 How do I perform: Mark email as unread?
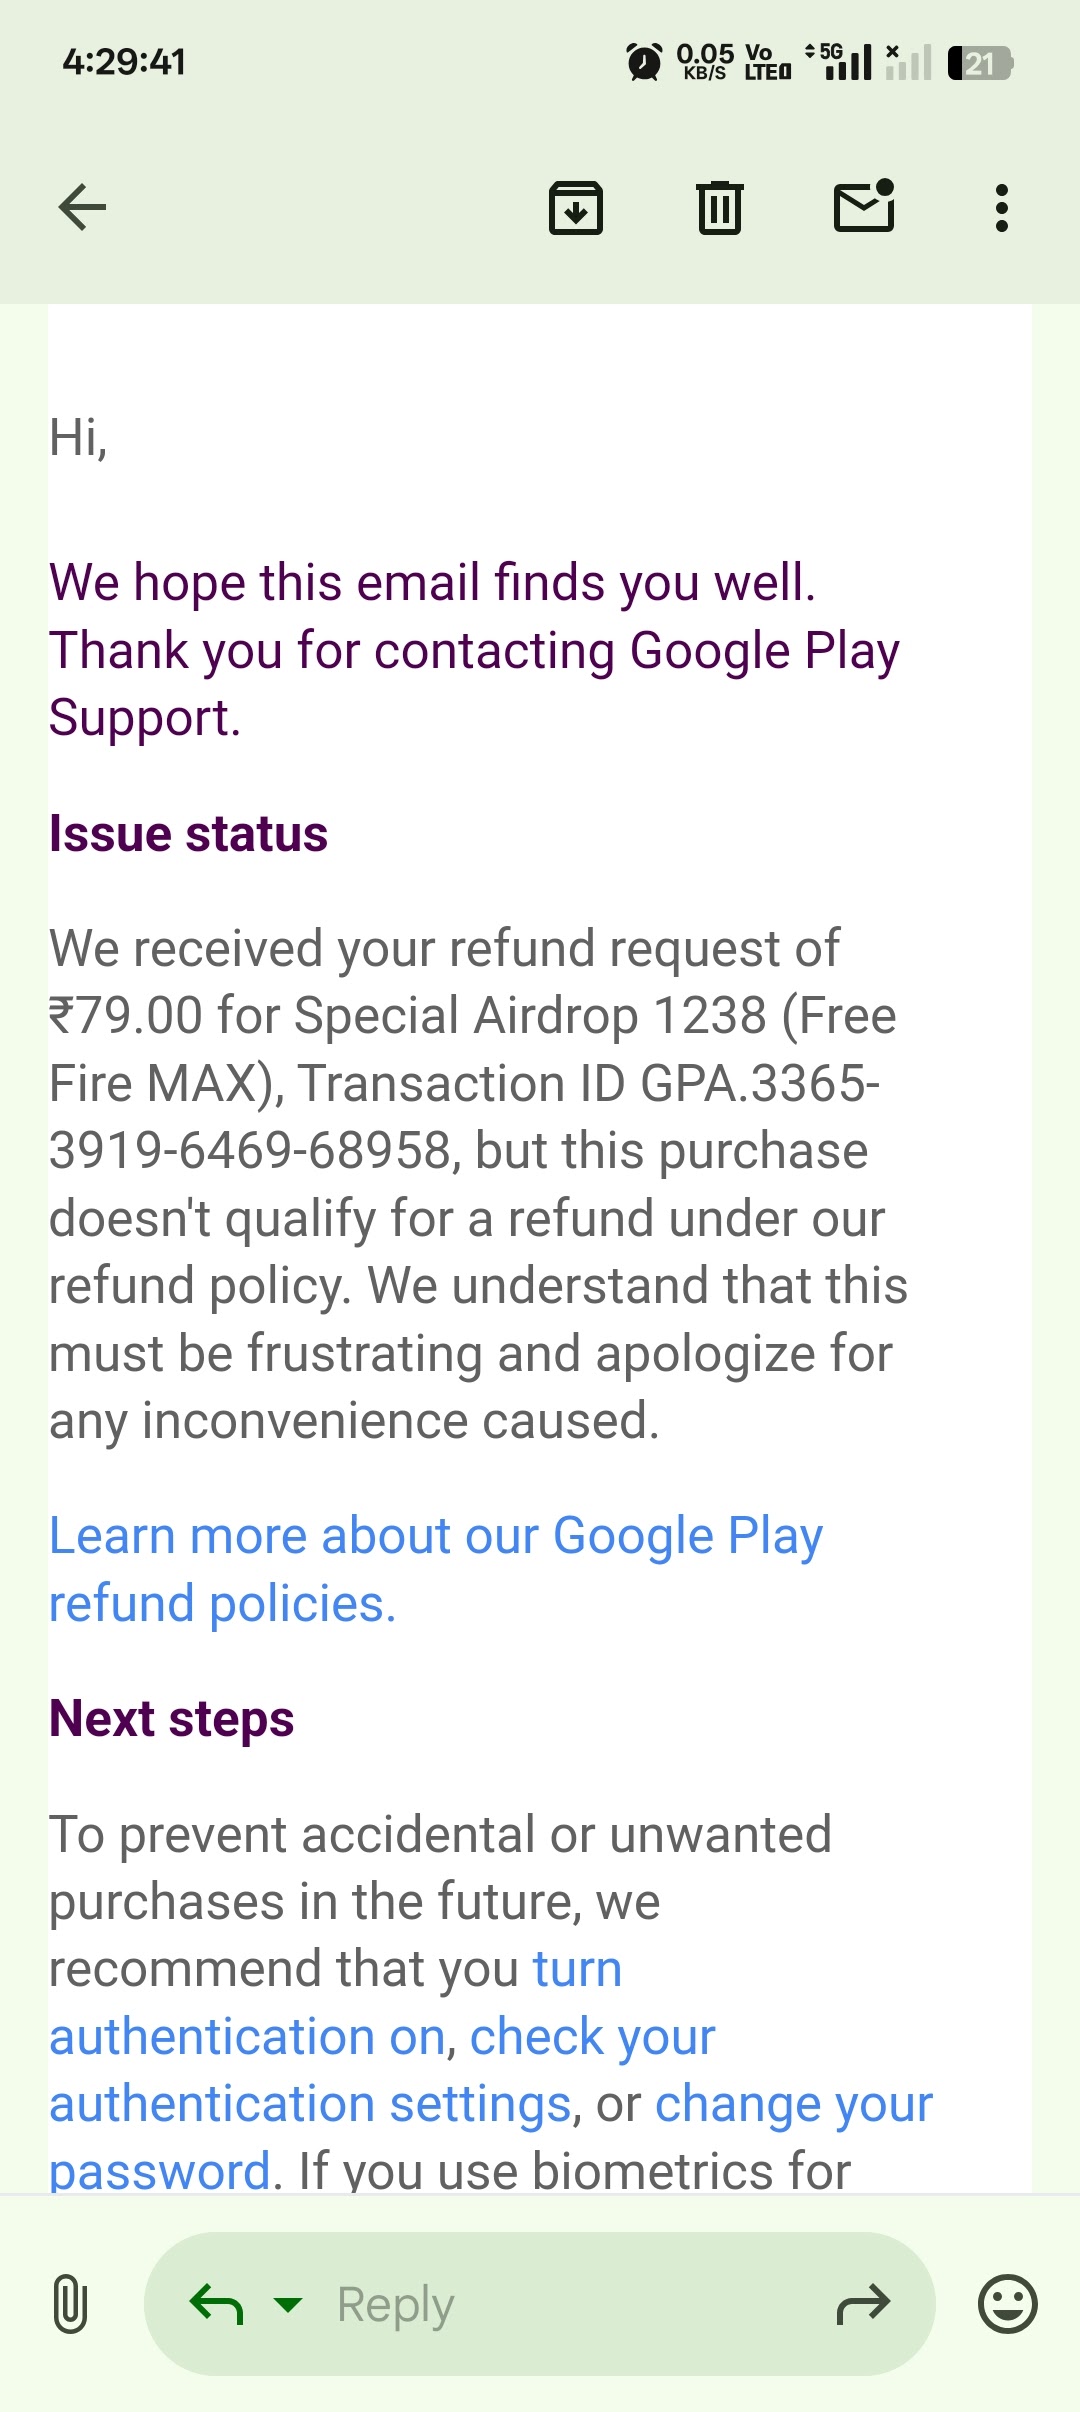click(864, 207)
